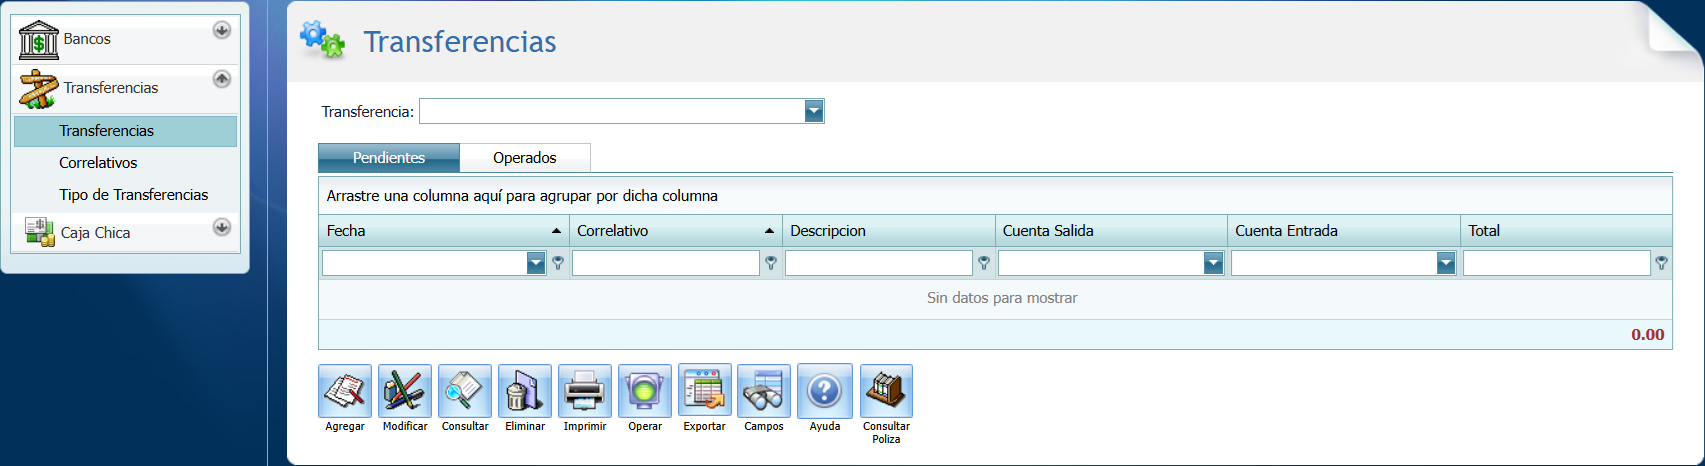1705x466 pixels.
Task: Click the Transferencias signpost icon in sidebar
Action: click(39, 89)
